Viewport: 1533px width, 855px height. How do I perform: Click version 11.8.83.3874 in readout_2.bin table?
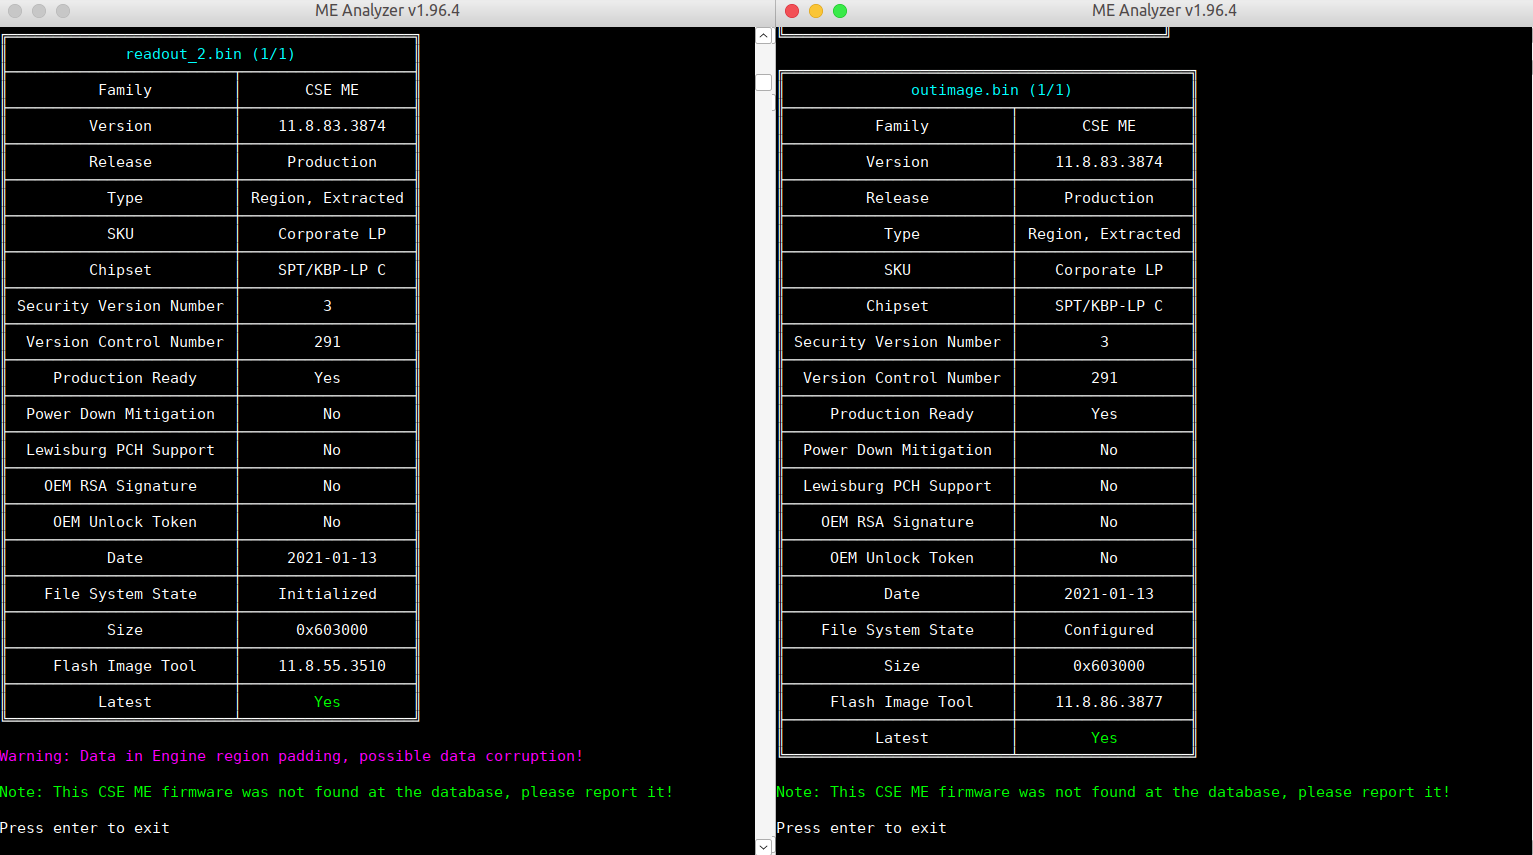[332, 126]
